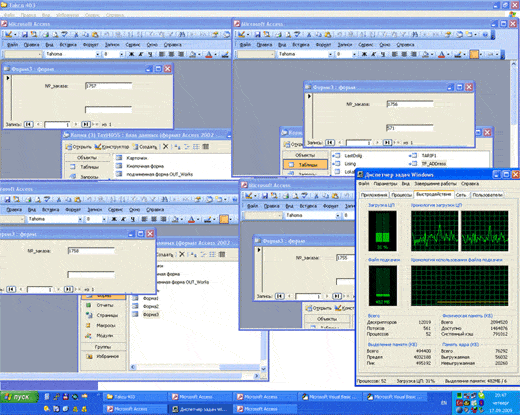Open Tahoma font dropdown in order 1758 window
The image size is (520, 415).
click(x=80, y=219)
